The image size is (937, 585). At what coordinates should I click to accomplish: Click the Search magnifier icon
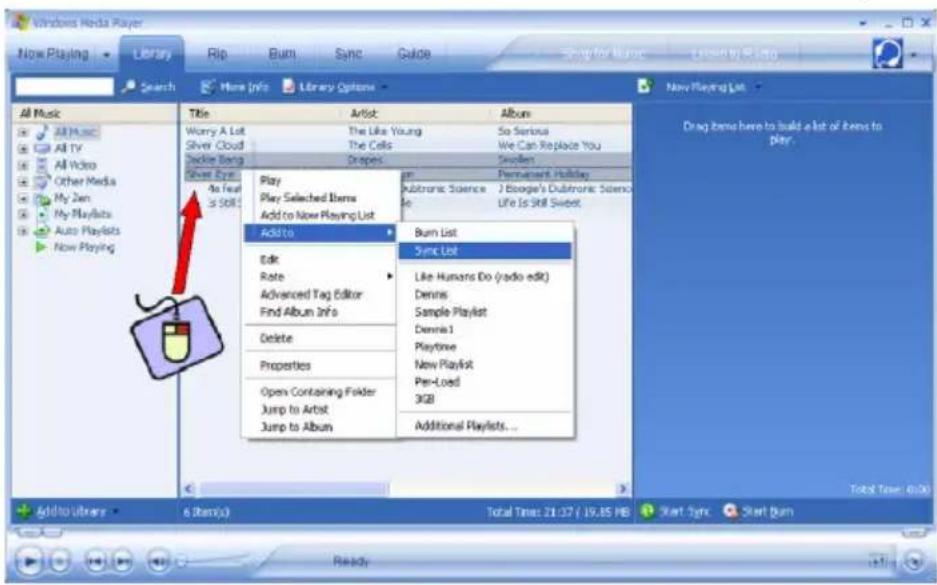pyautogui.click(x=128, y=87)
